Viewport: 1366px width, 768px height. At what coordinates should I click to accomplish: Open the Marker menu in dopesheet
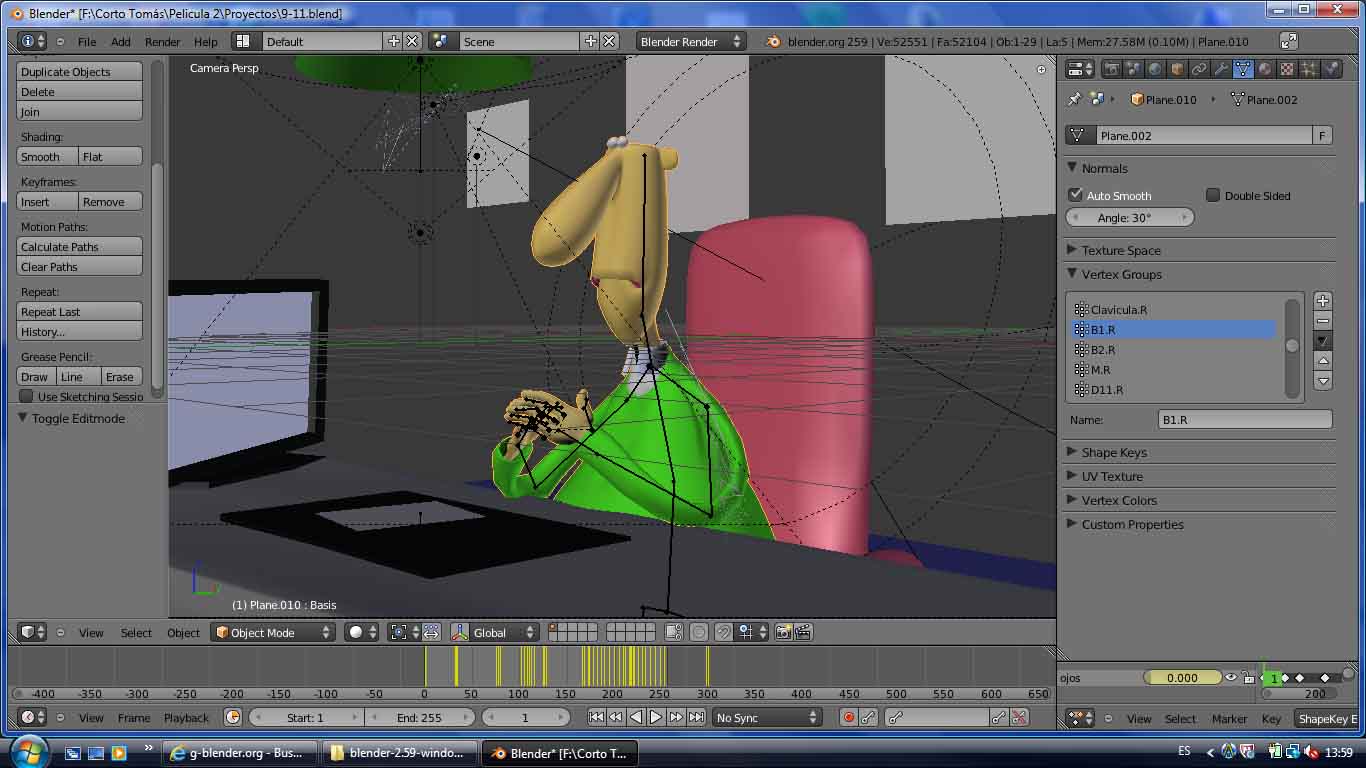1229,718
